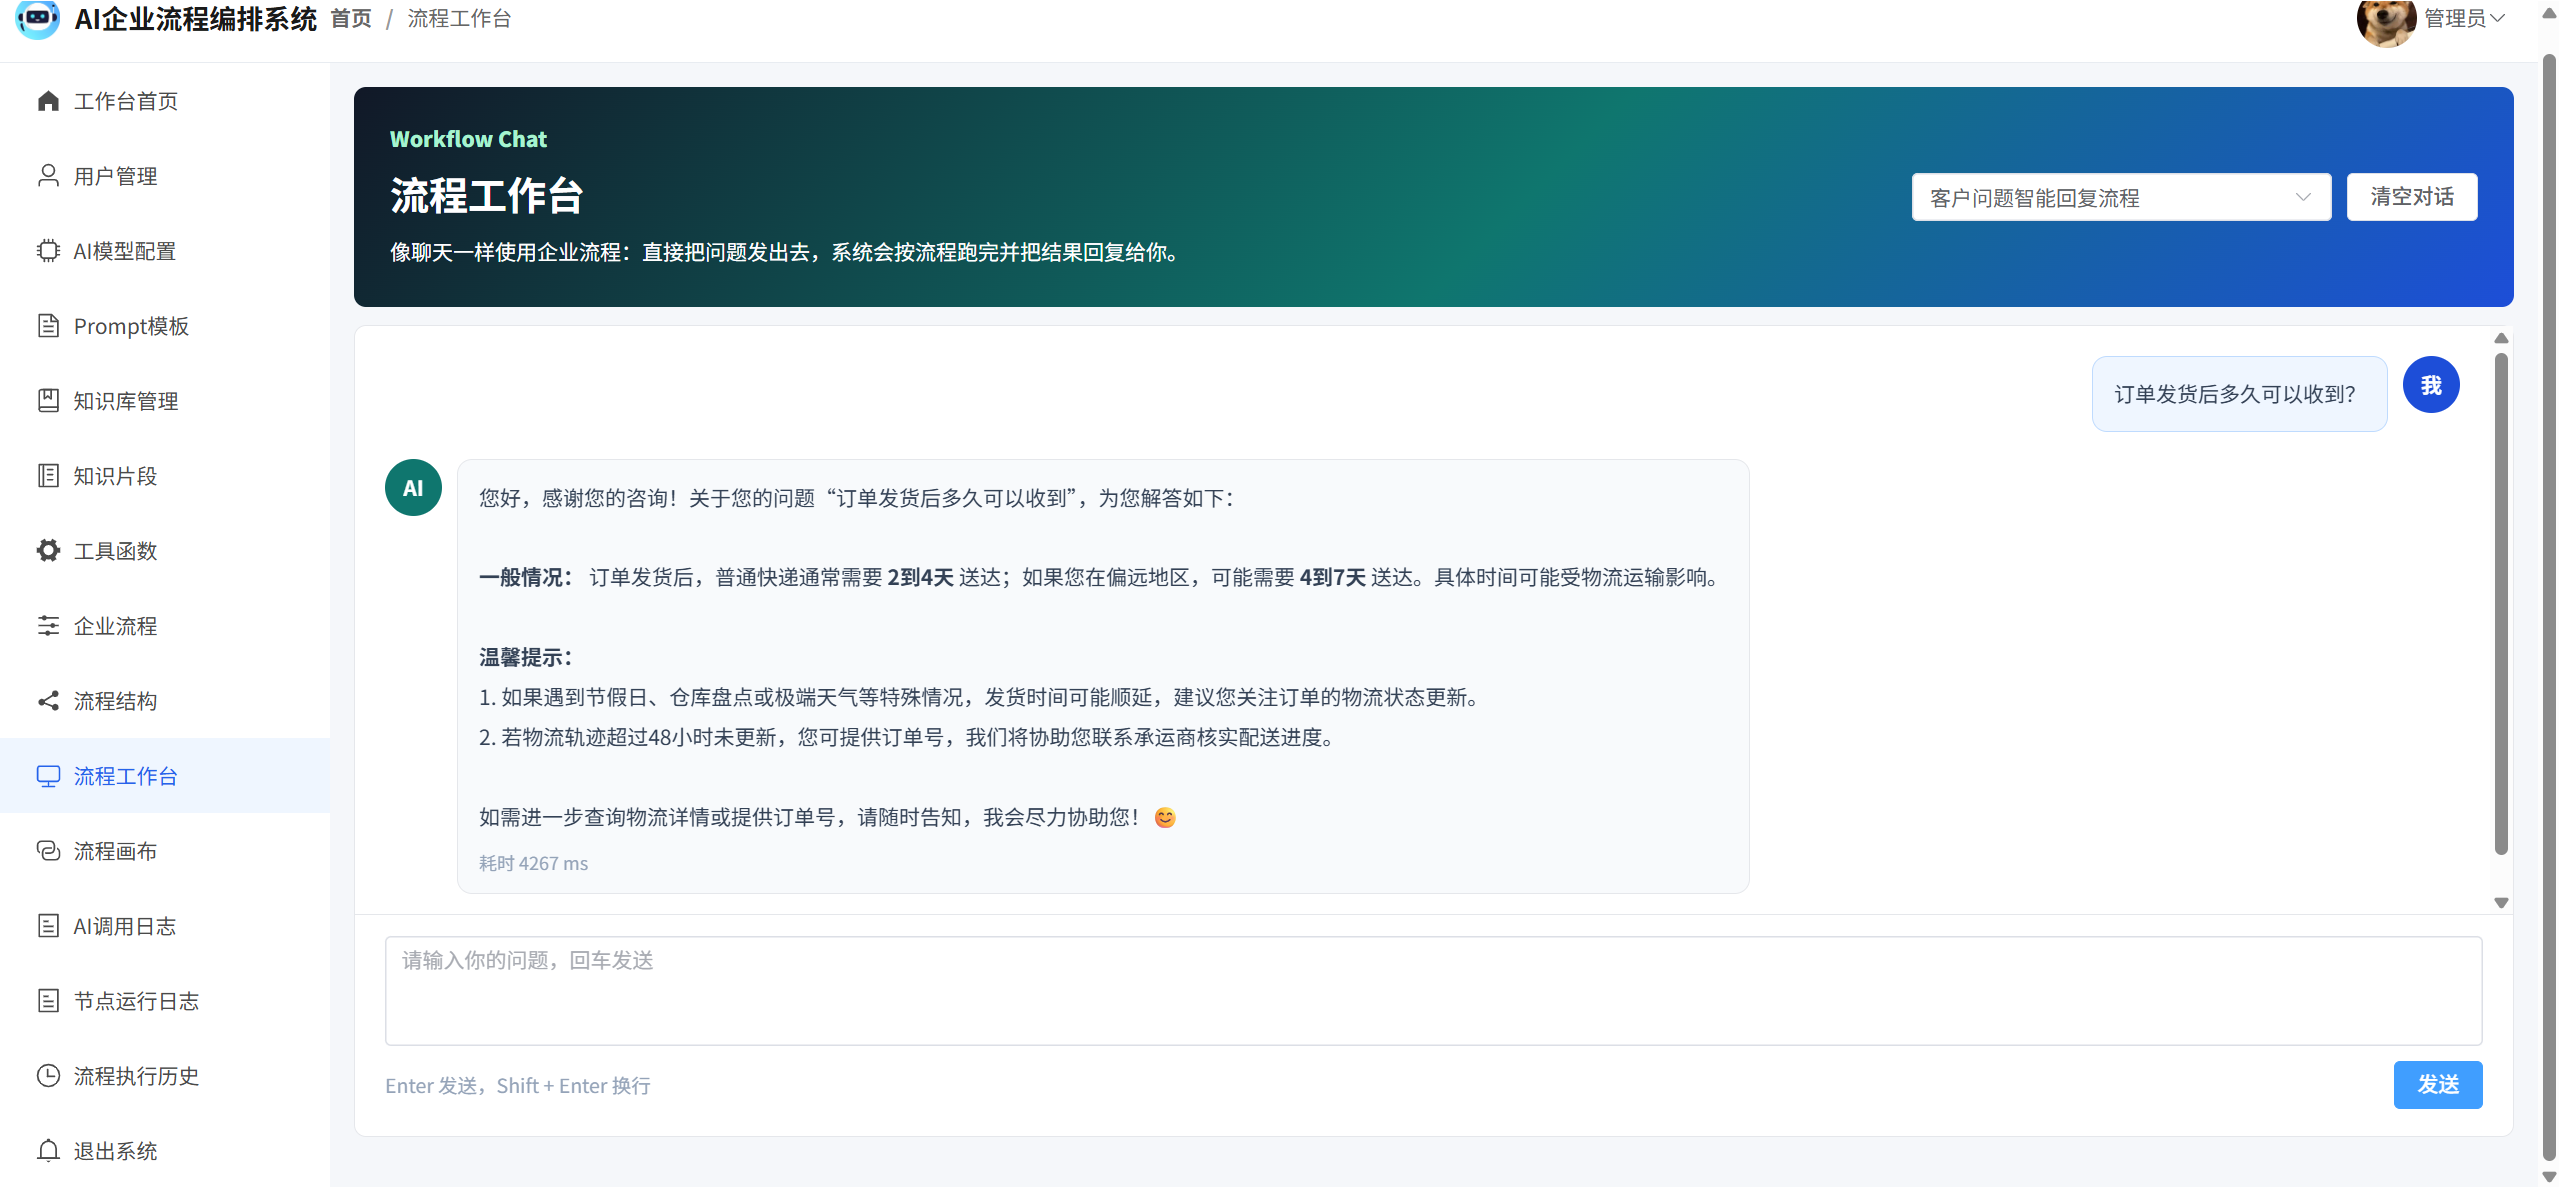Open 流程结构 in sidebar
This screenshot has height=1187, width=2559.
click(165, 701)
